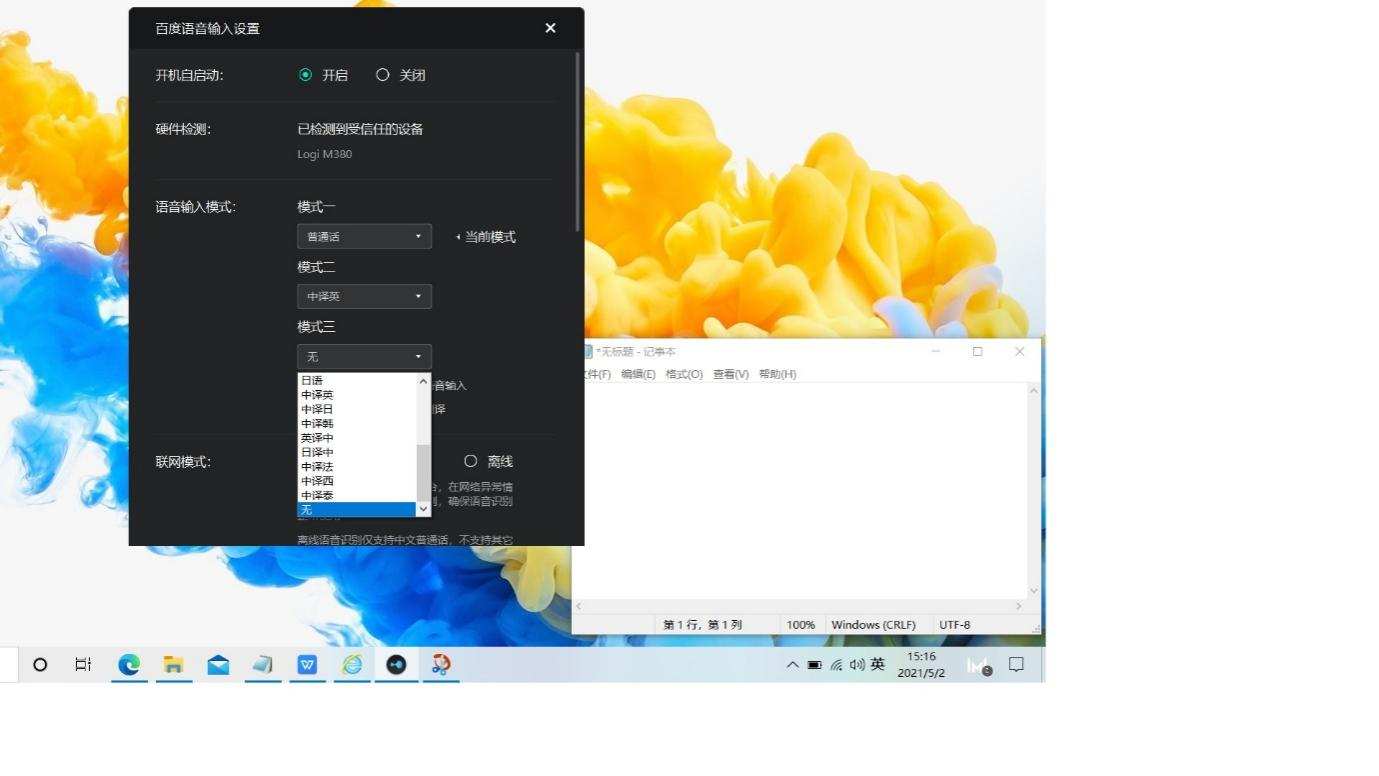This screenshot has height=776, width=1379.
Task: Start WPS Office from the taskbar
Action: (x=306, y=664)
